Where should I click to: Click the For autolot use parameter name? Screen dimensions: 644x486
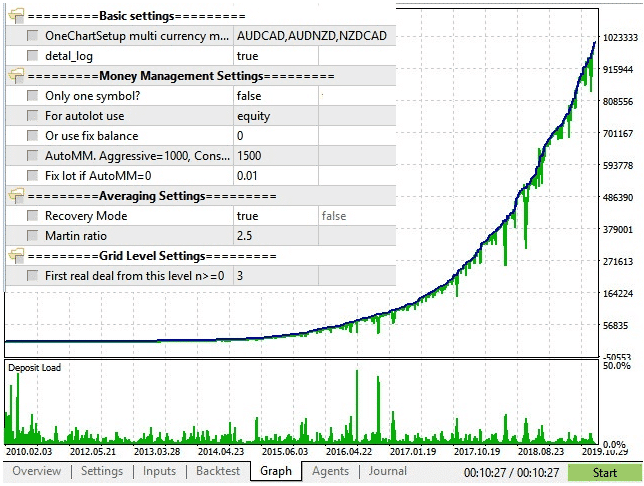85,116
